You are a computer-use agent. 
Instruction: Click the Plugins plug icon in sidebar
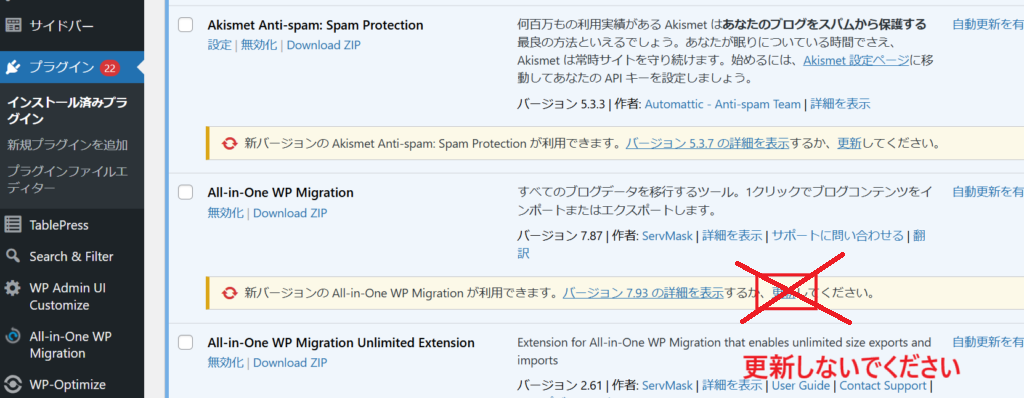[x=13, y=67]
